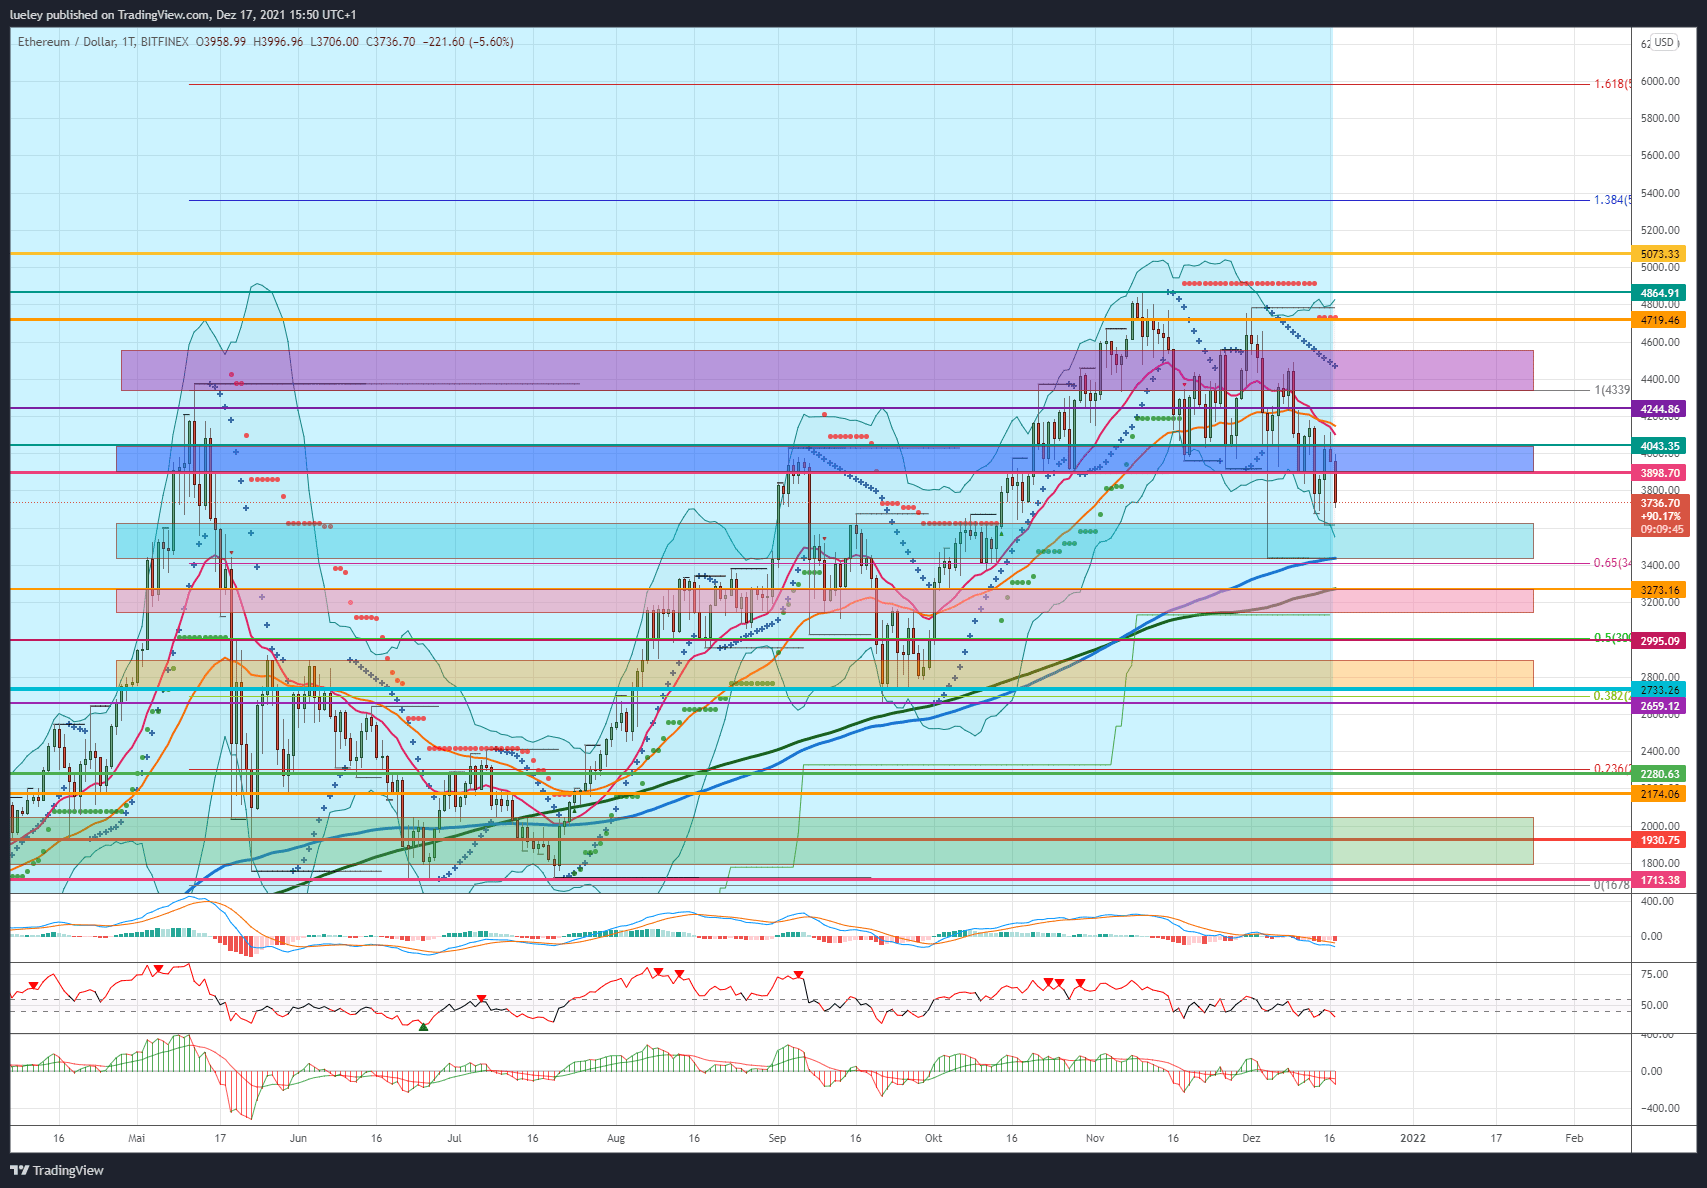The width and height of the screenshot is (1707, 1188).
Task: Click the Dez label on the time axis
Action: 1251,1138
